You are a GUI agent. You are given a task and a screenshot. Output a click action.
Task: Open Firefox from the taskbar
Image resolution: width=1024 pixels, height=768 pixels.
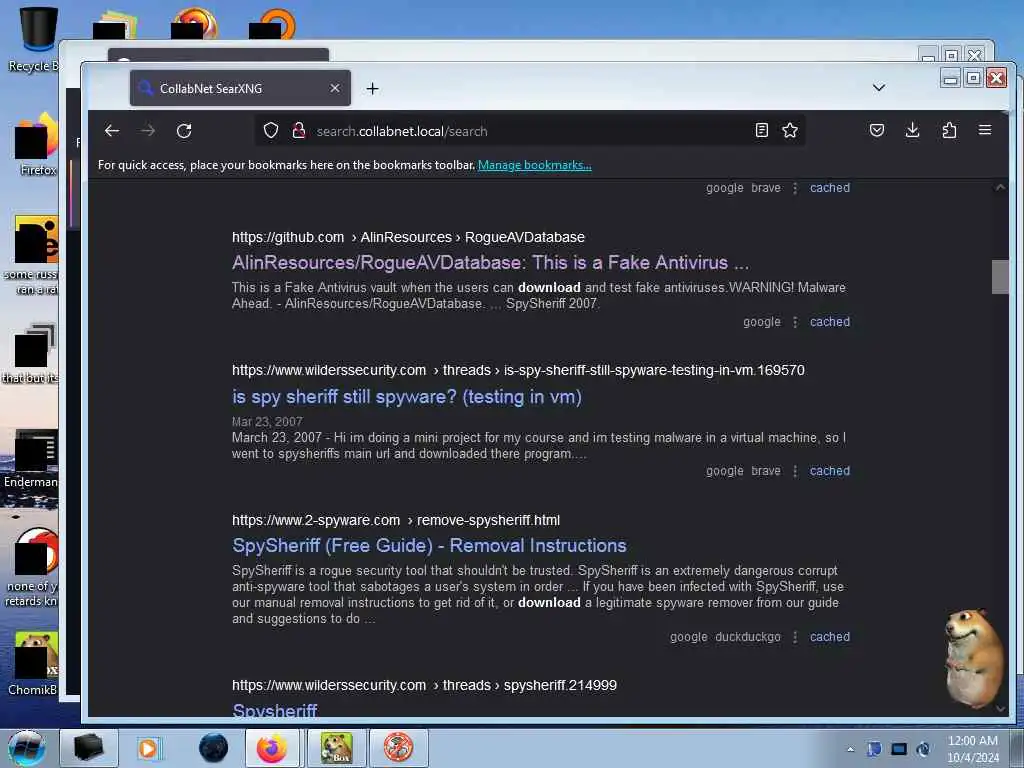(272, 748)
